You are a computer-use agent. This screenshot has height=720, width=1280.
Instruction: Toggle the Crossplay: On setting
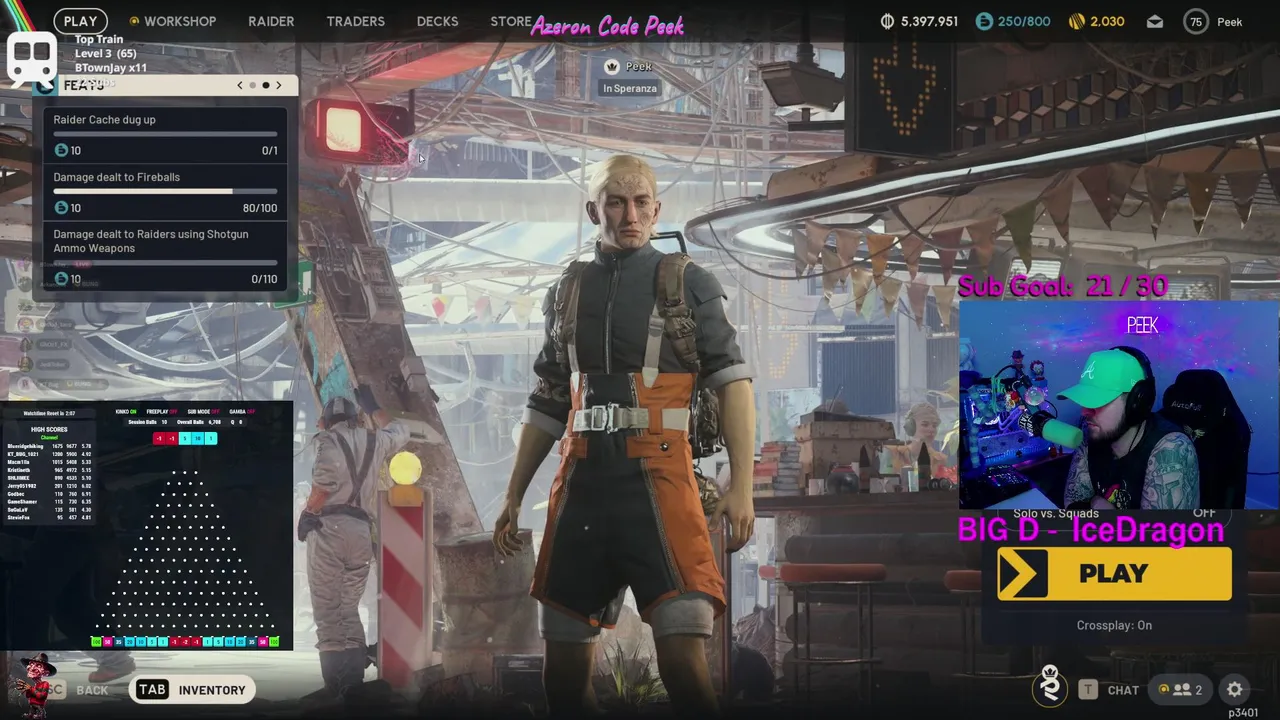pyautogui.click(x=1114, y=625)
